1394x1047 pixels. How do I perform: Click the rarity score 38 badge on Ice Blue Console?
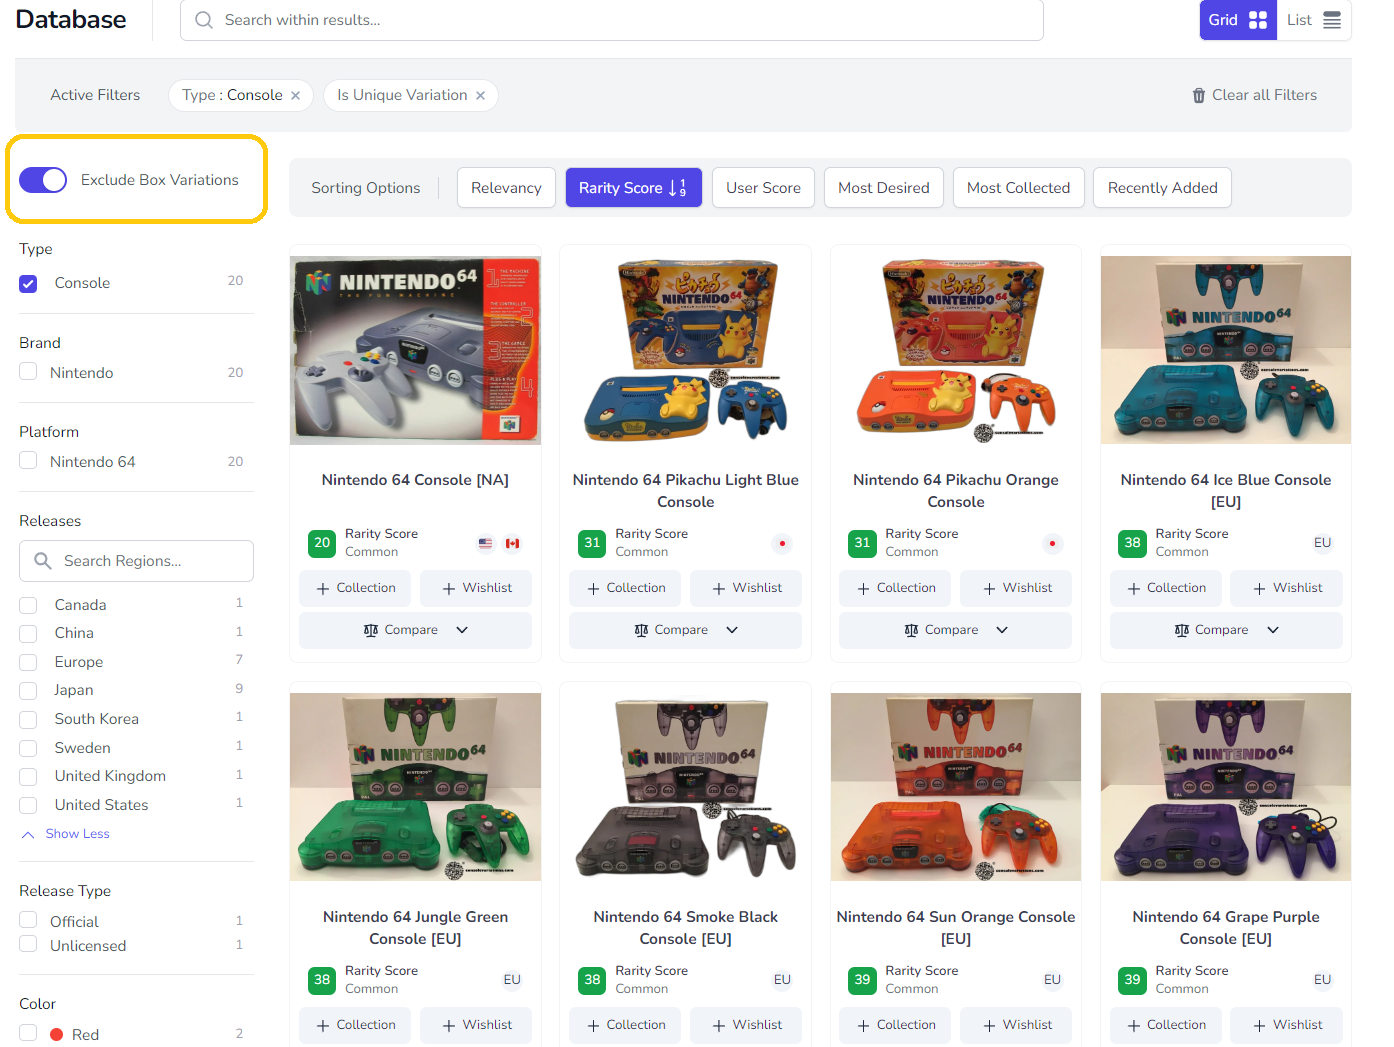[1132, 543]
